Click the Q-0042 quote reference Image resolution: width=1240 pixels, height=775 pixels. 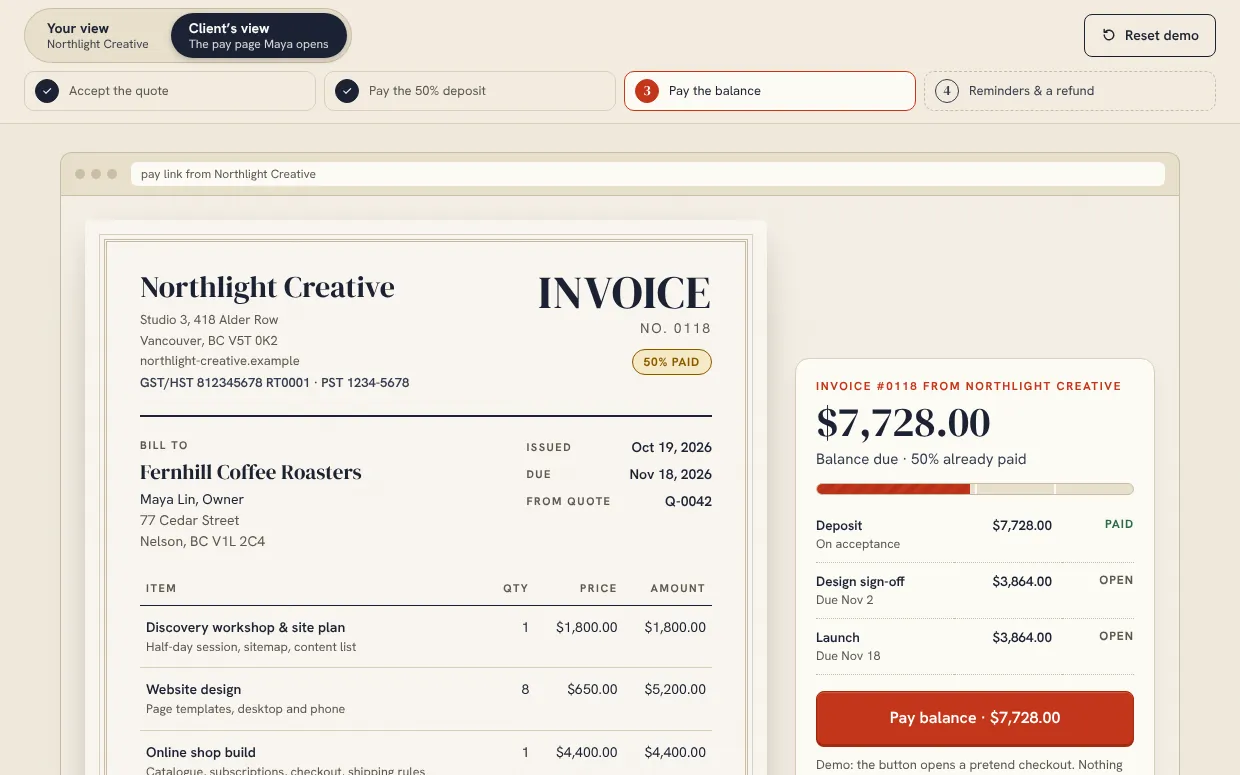point(688,501)
